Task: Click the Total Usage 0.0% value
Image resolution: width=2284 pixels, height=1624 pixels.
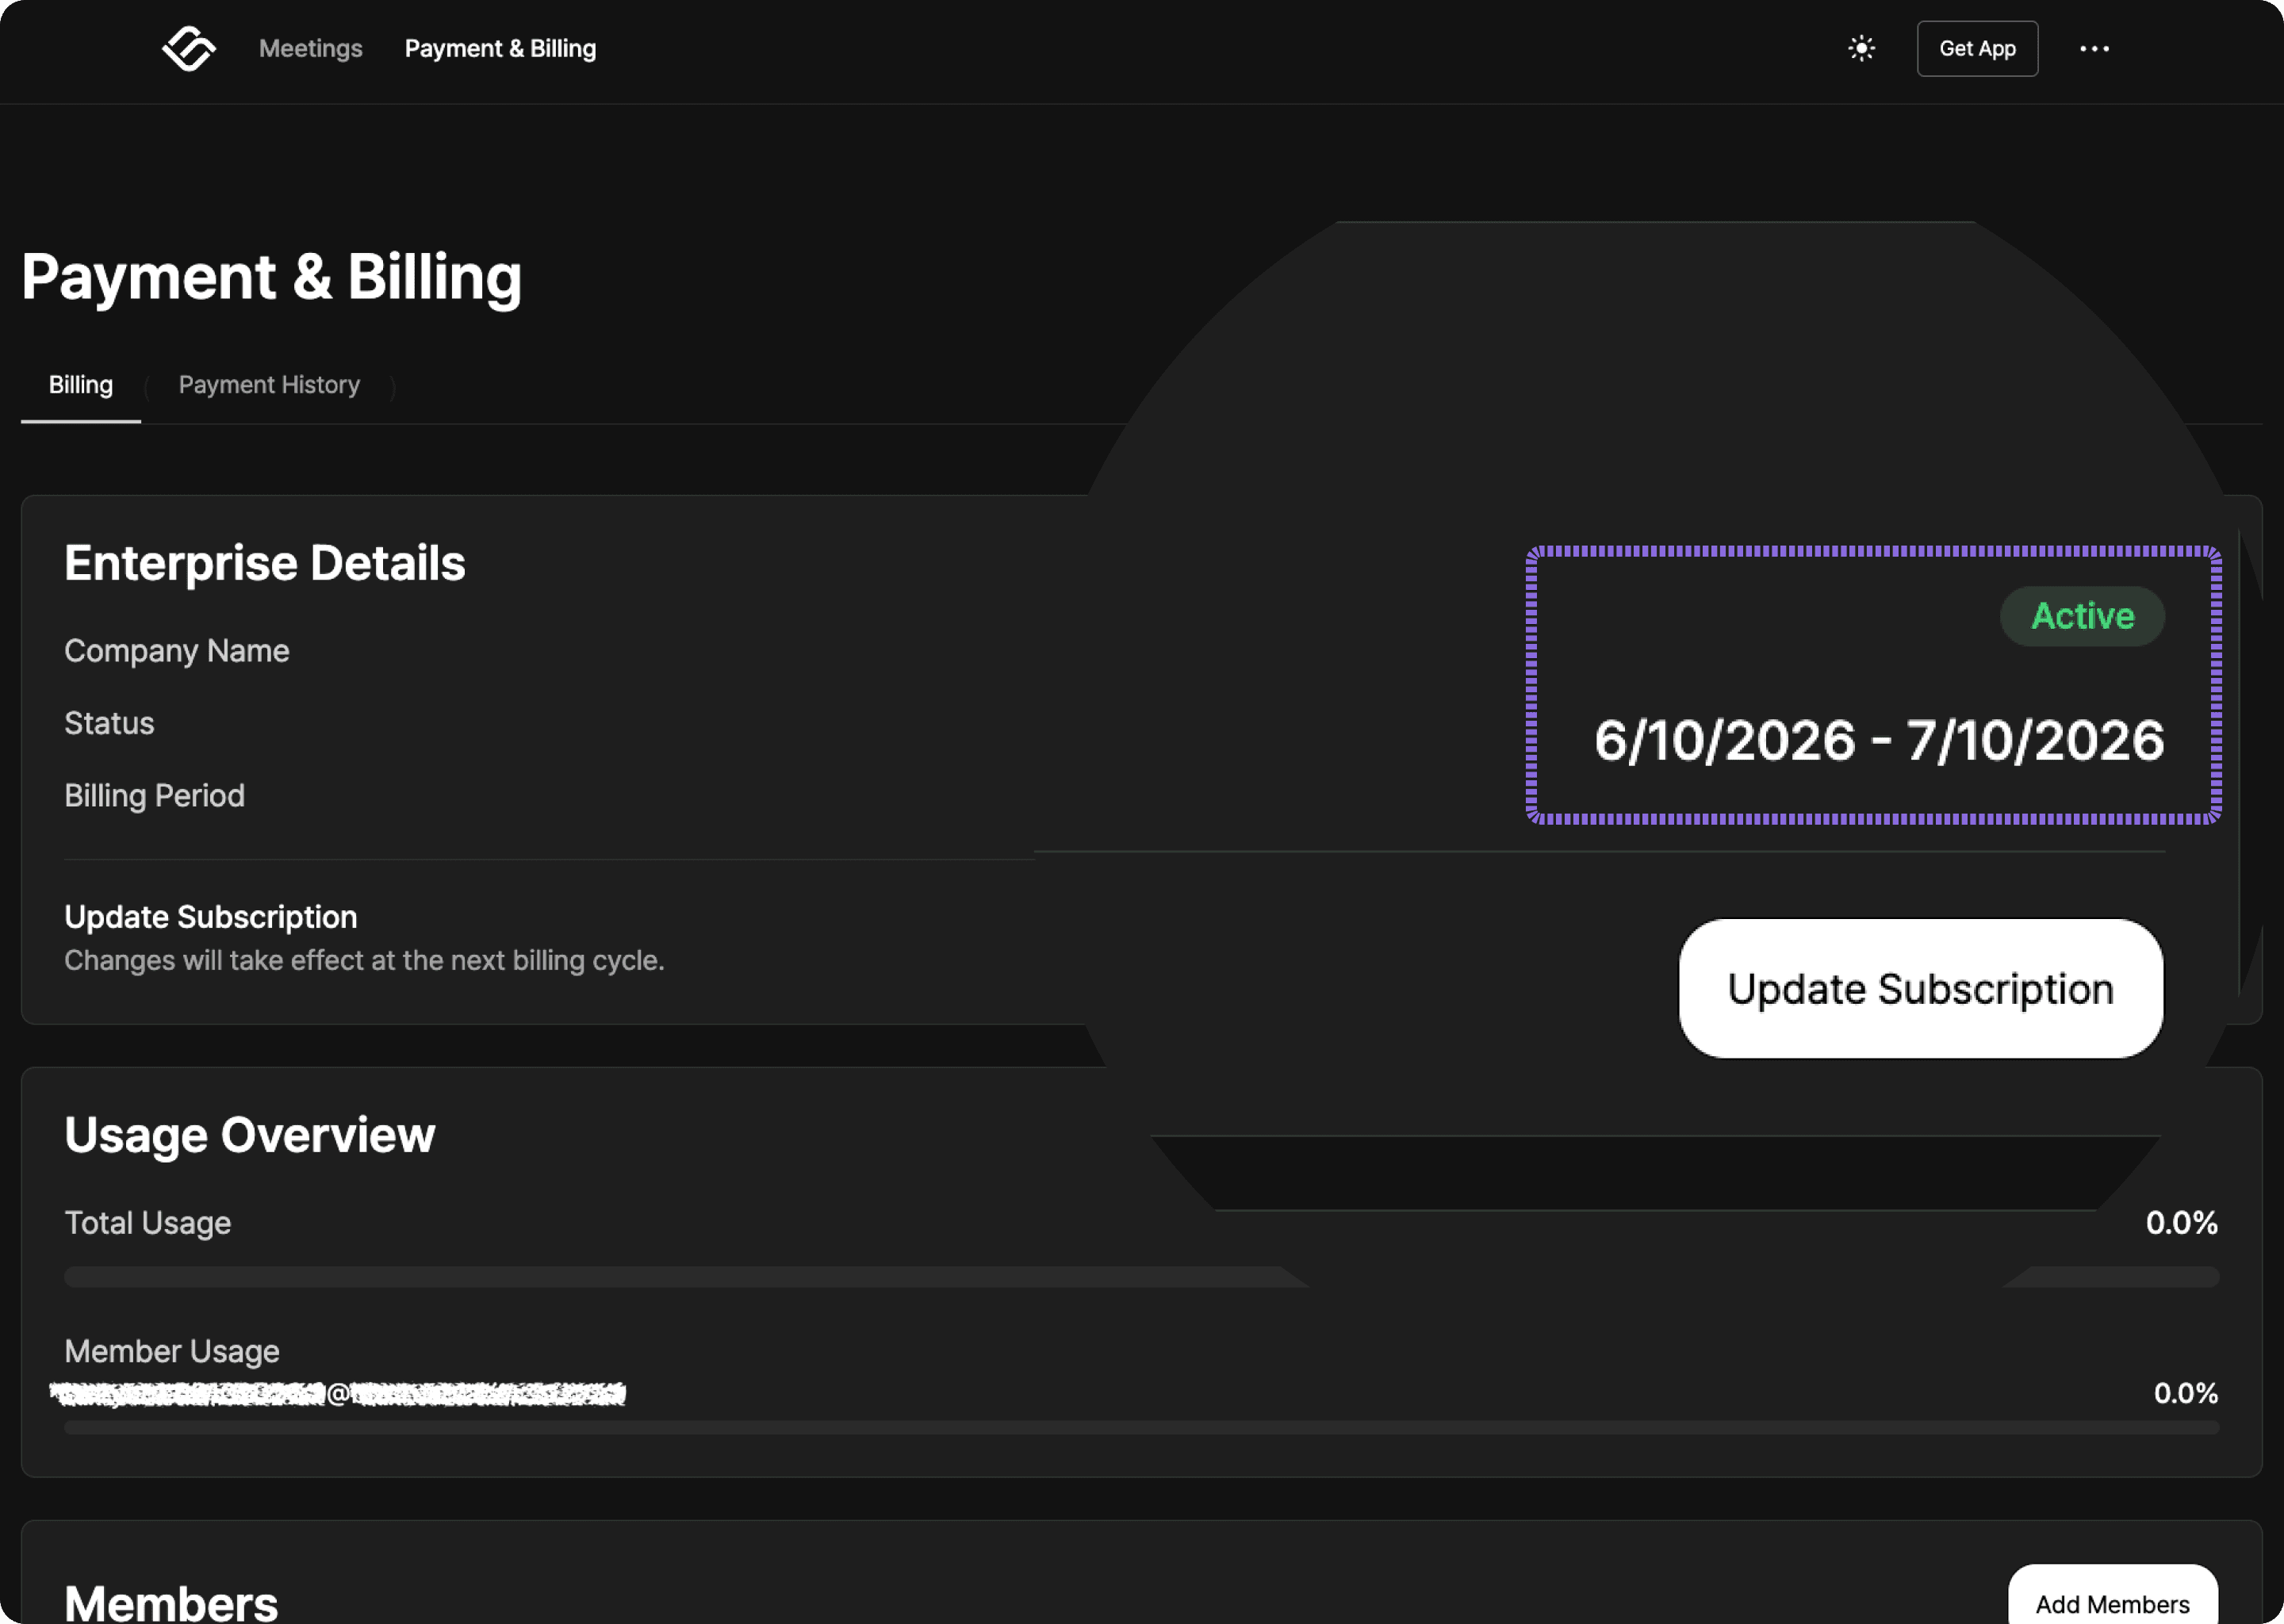Action: point(2181,1222)
